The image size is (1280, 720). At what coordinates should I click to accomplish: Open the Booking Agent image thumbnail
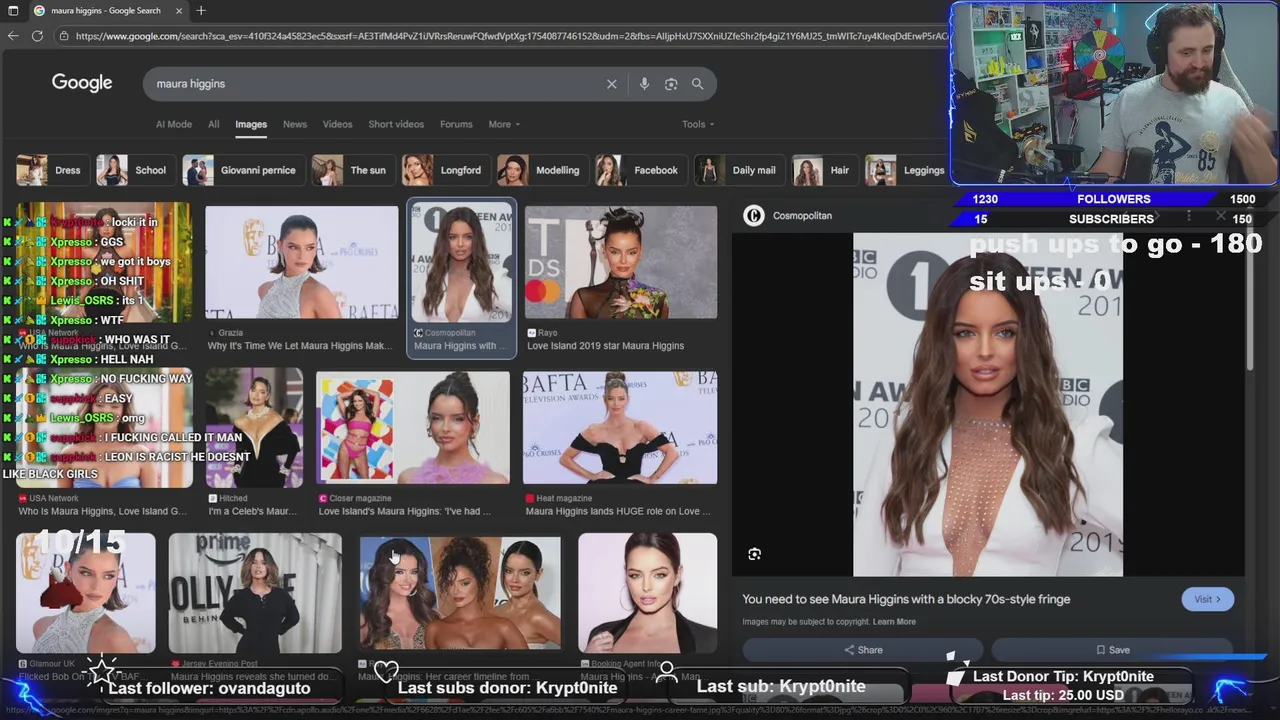(x=647, y=593)
